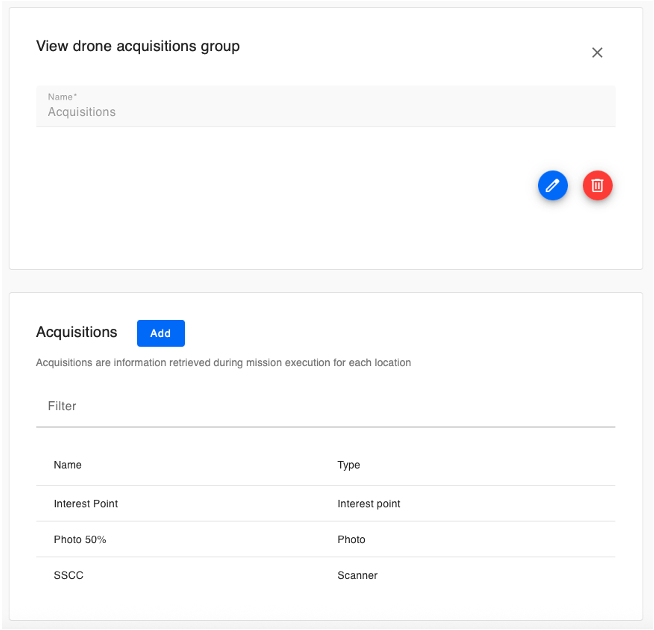
Task: Click the lowercase Interest point type cell
Action: pos(369,504)
